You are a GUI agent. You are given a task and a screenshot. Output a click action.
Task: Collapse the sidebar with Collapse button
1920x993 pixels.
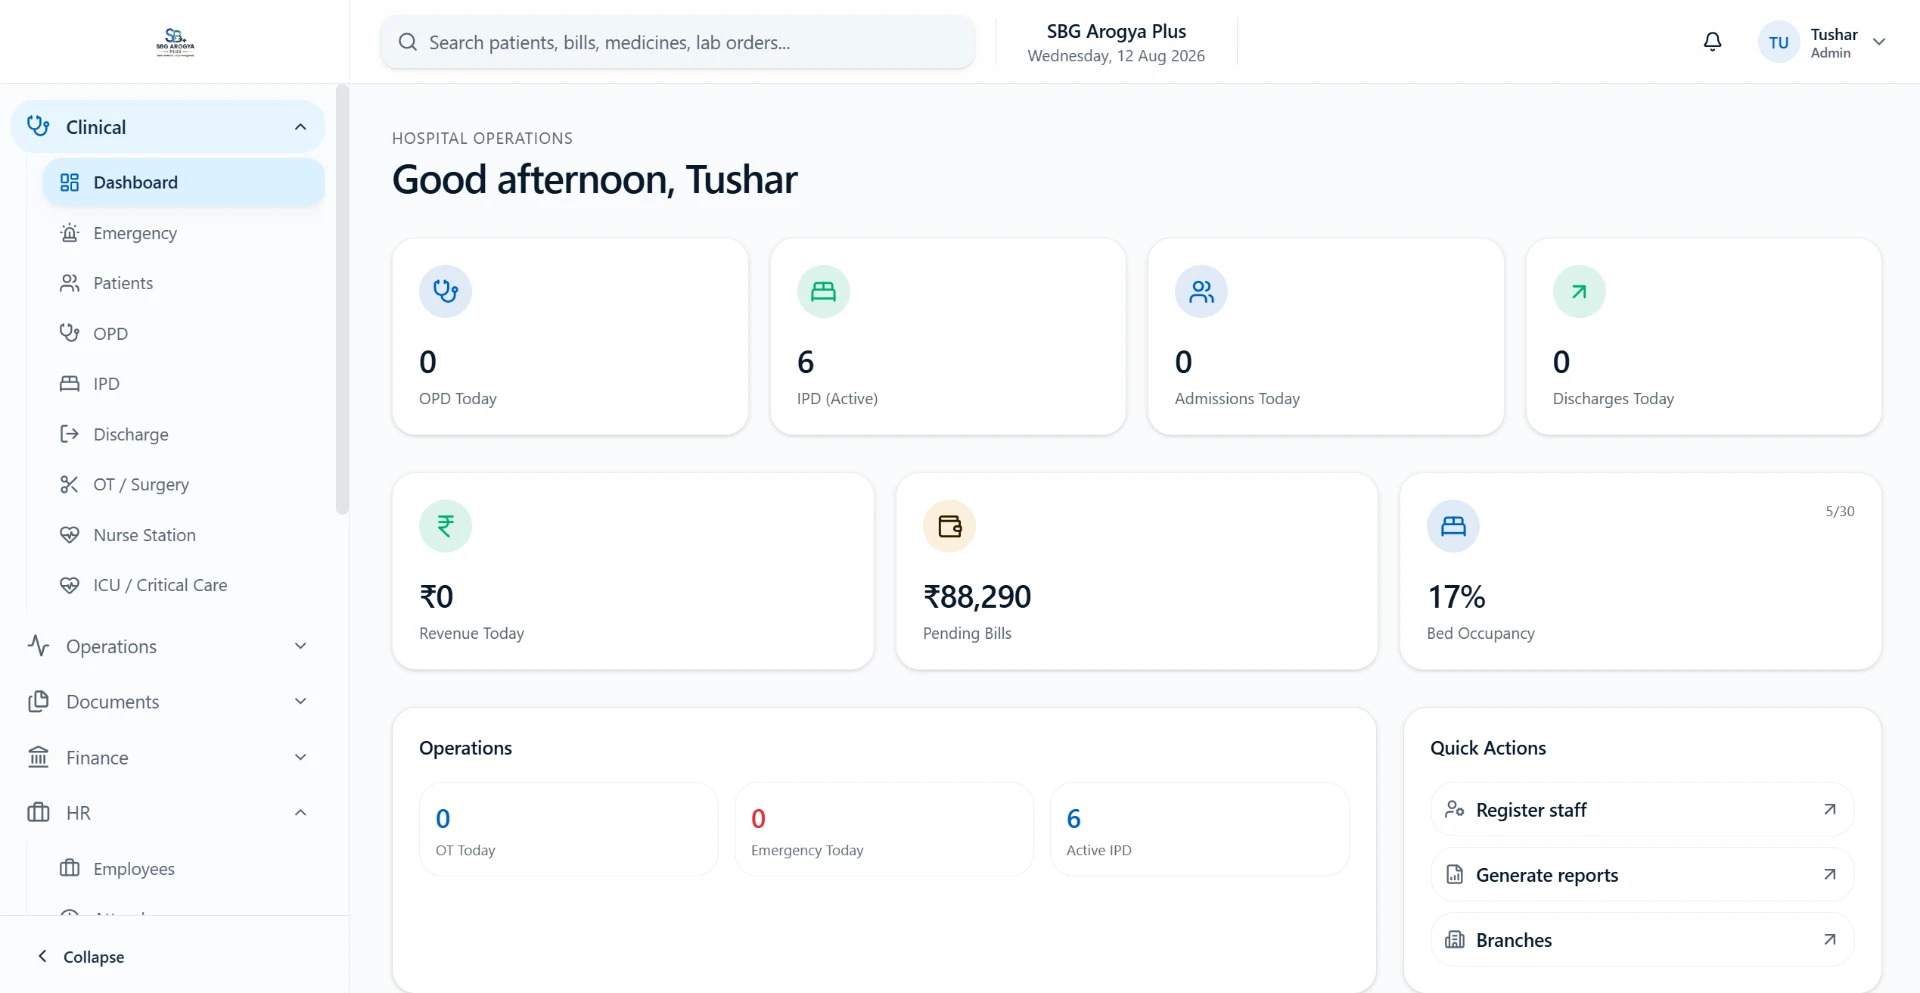[x=80, y=956]
